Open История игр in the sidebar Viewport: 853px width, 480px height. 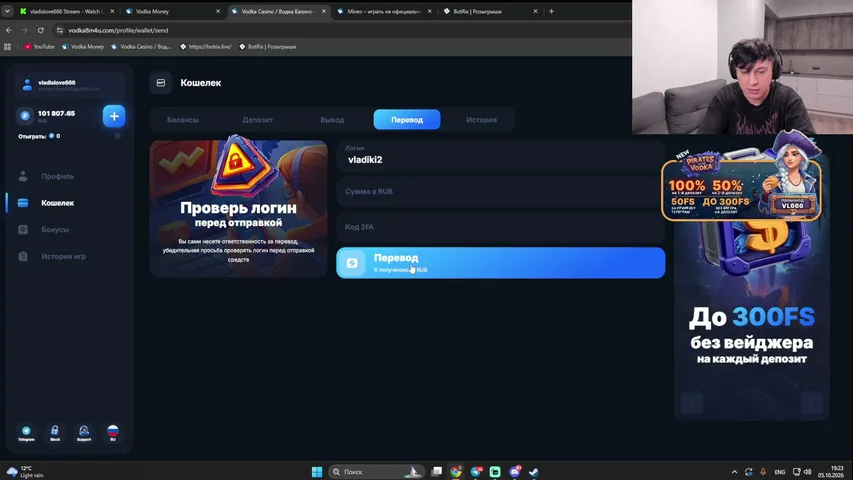click(64, 256)
